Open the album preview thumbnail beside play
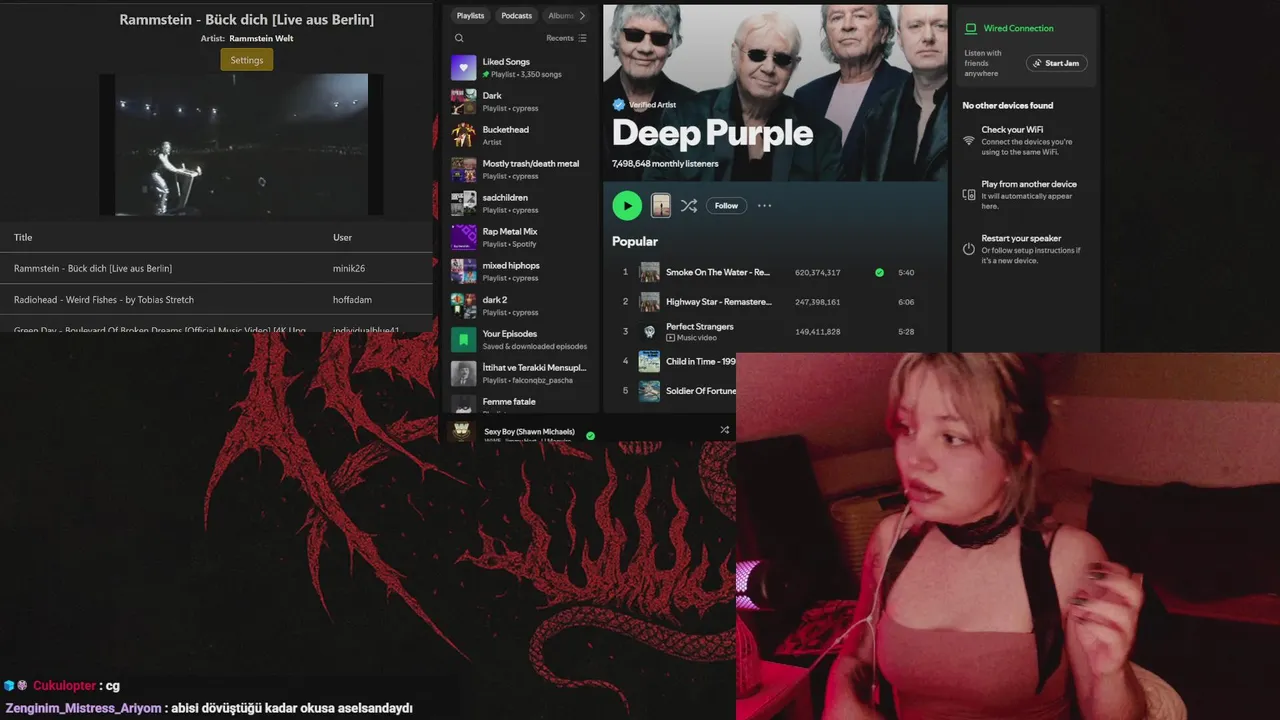Screen dimensions: 1280x720 [661, 206]
